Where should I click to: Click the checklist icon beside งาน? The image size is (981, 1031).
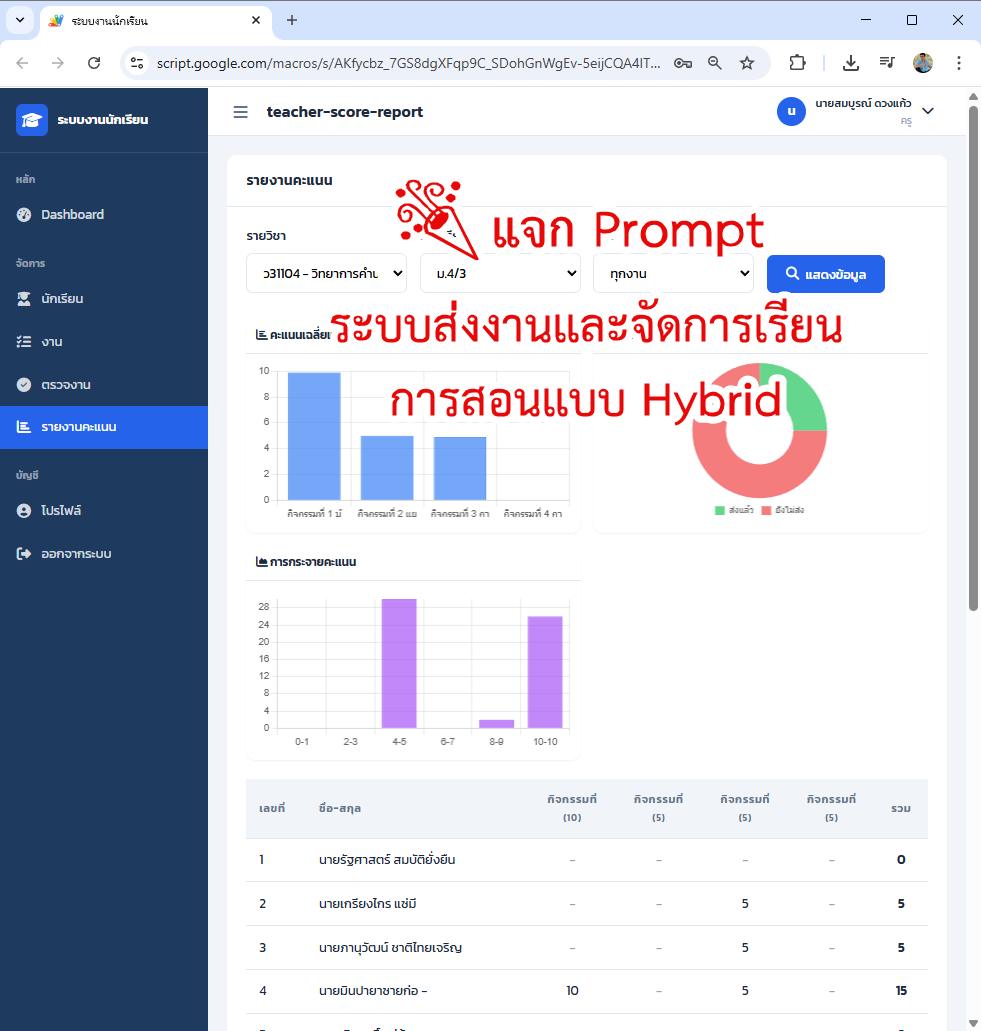pyautogui.click(x=24, y=341)
